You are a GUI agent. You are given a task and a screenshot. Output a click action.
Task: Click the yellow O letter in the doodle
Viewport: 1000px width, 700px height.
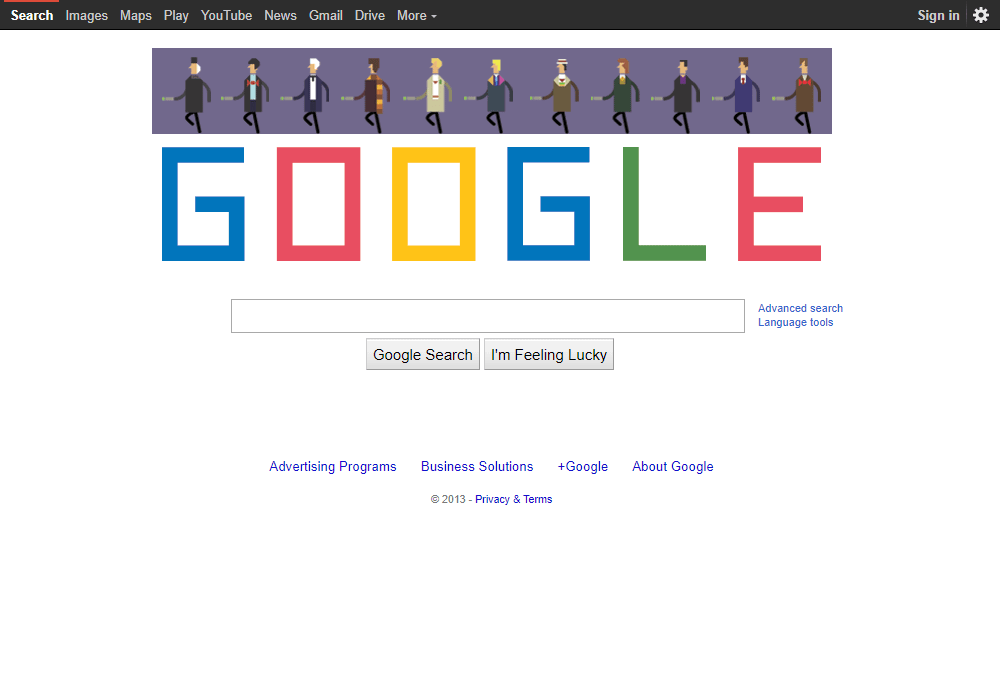pos(434,204)
